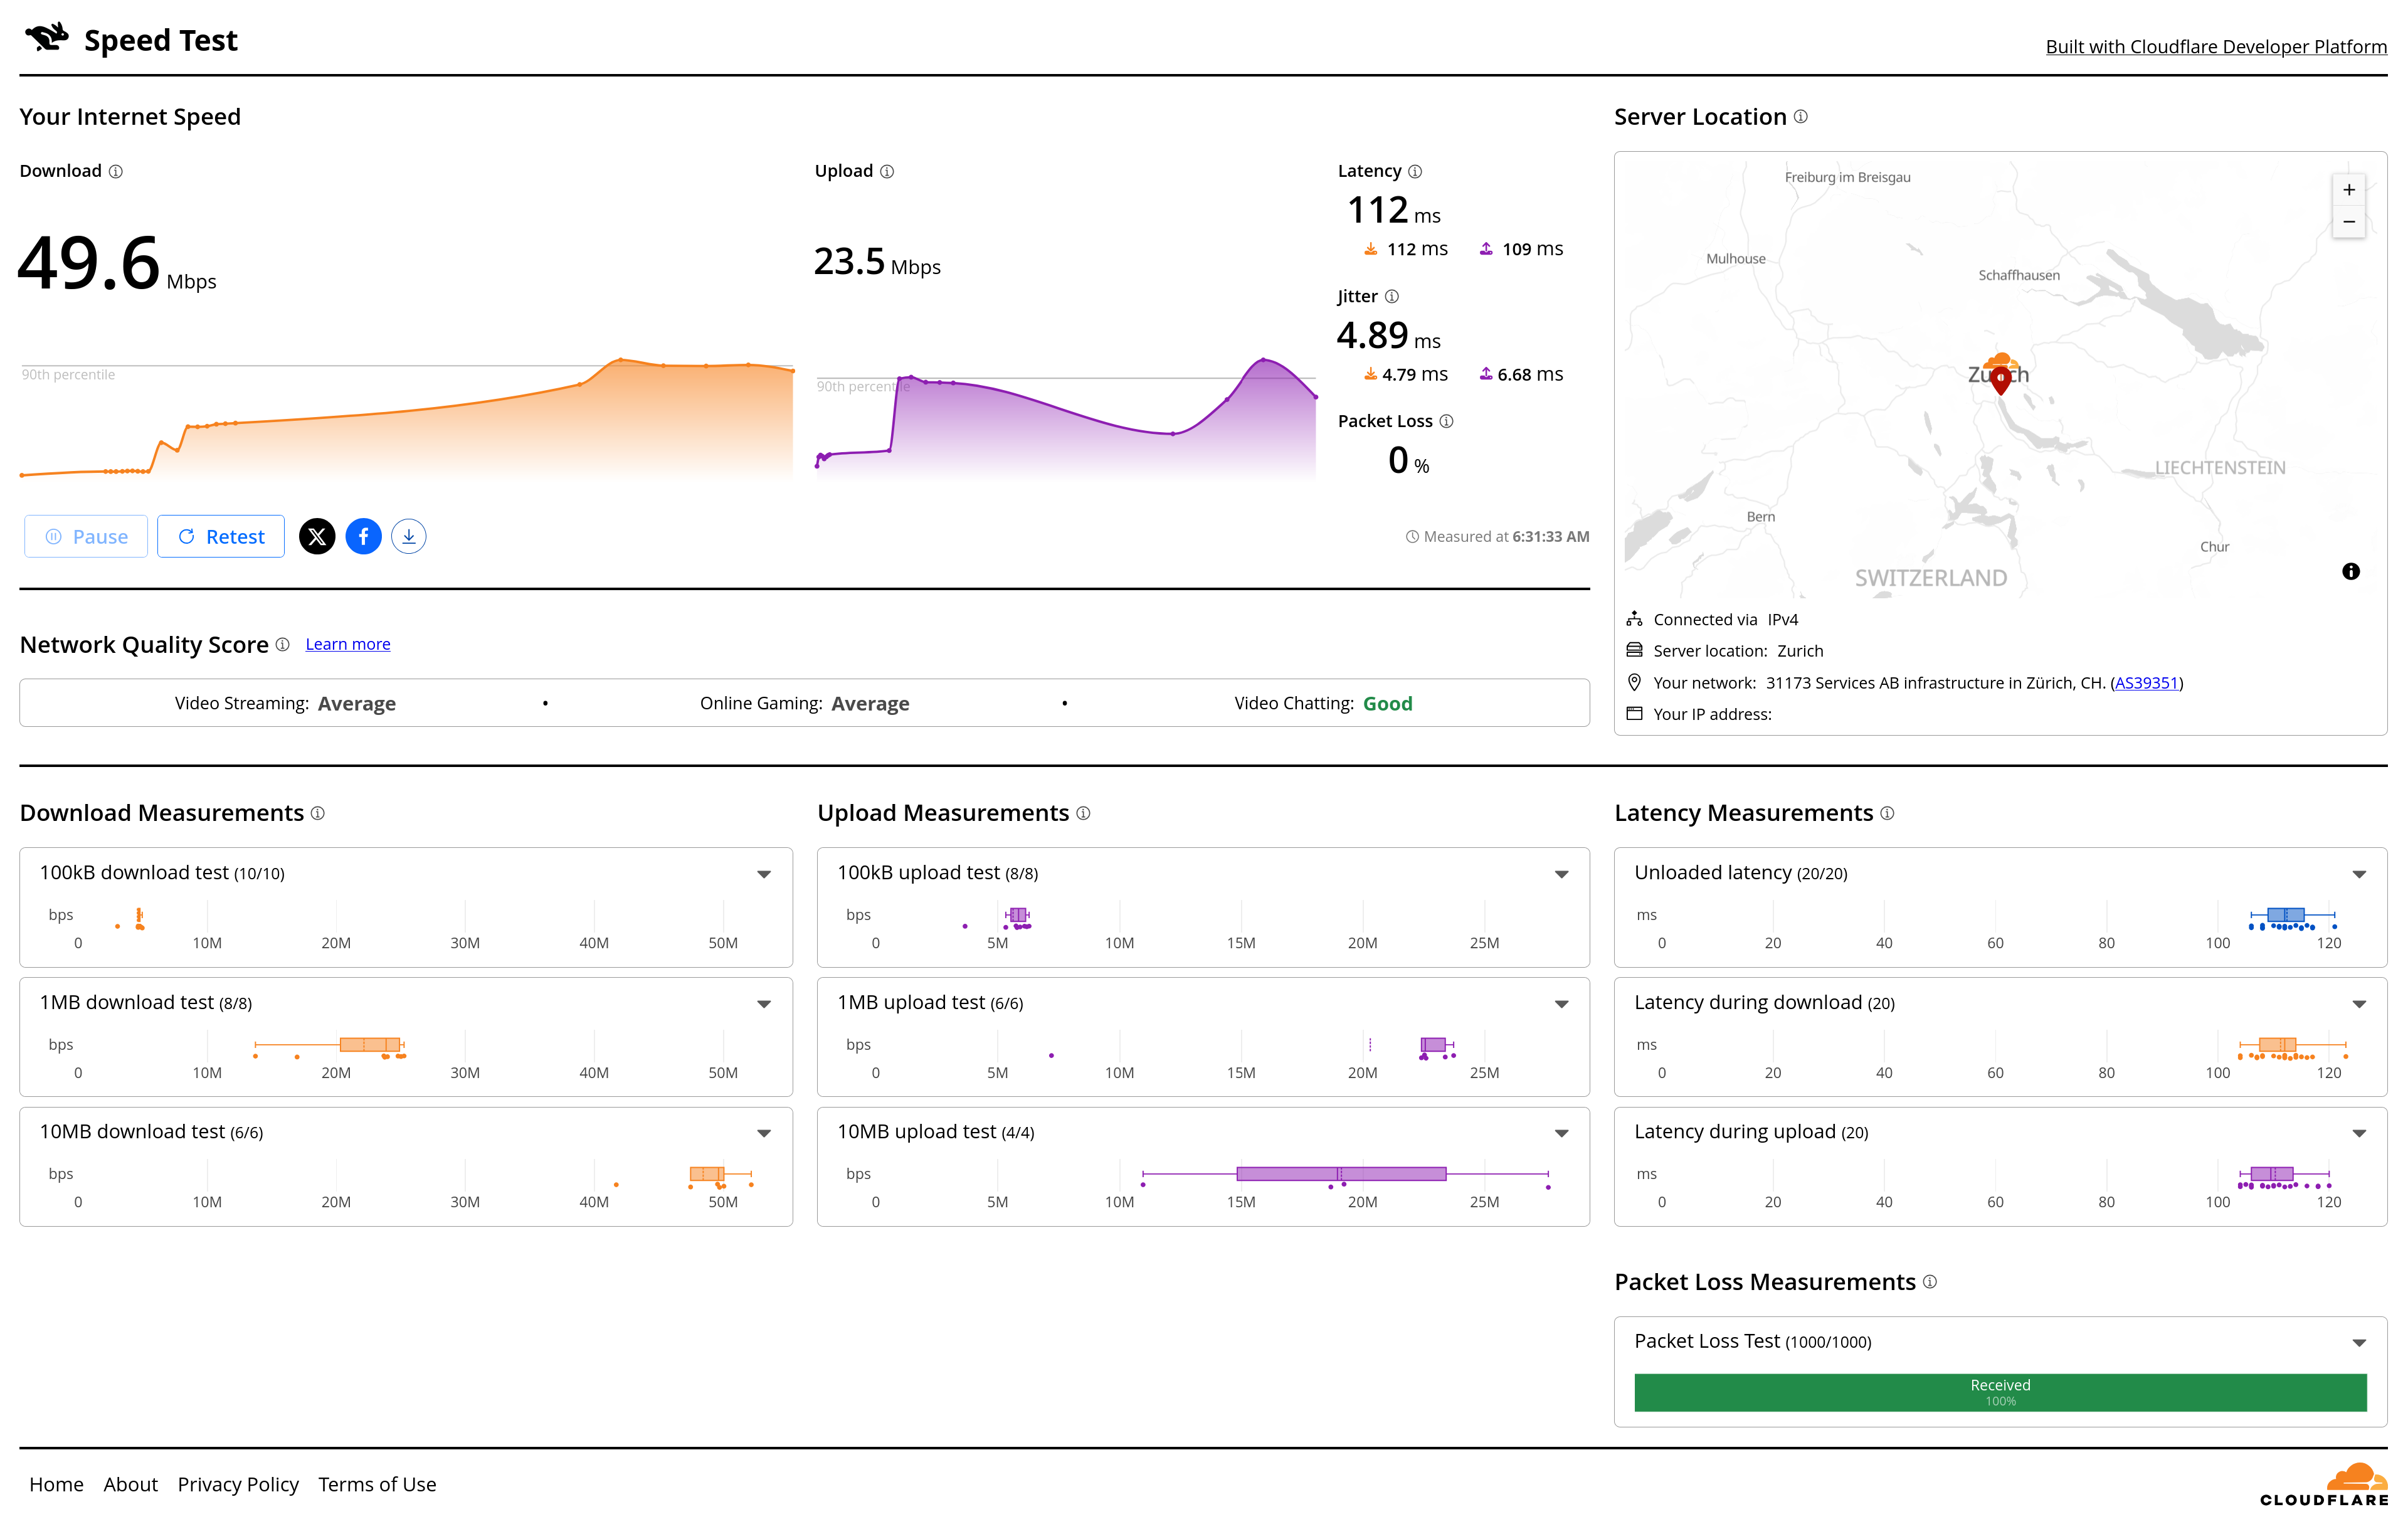Expand 10MB download test details
Viewport: 2408px width, 1529px height.
(764, 1133)
